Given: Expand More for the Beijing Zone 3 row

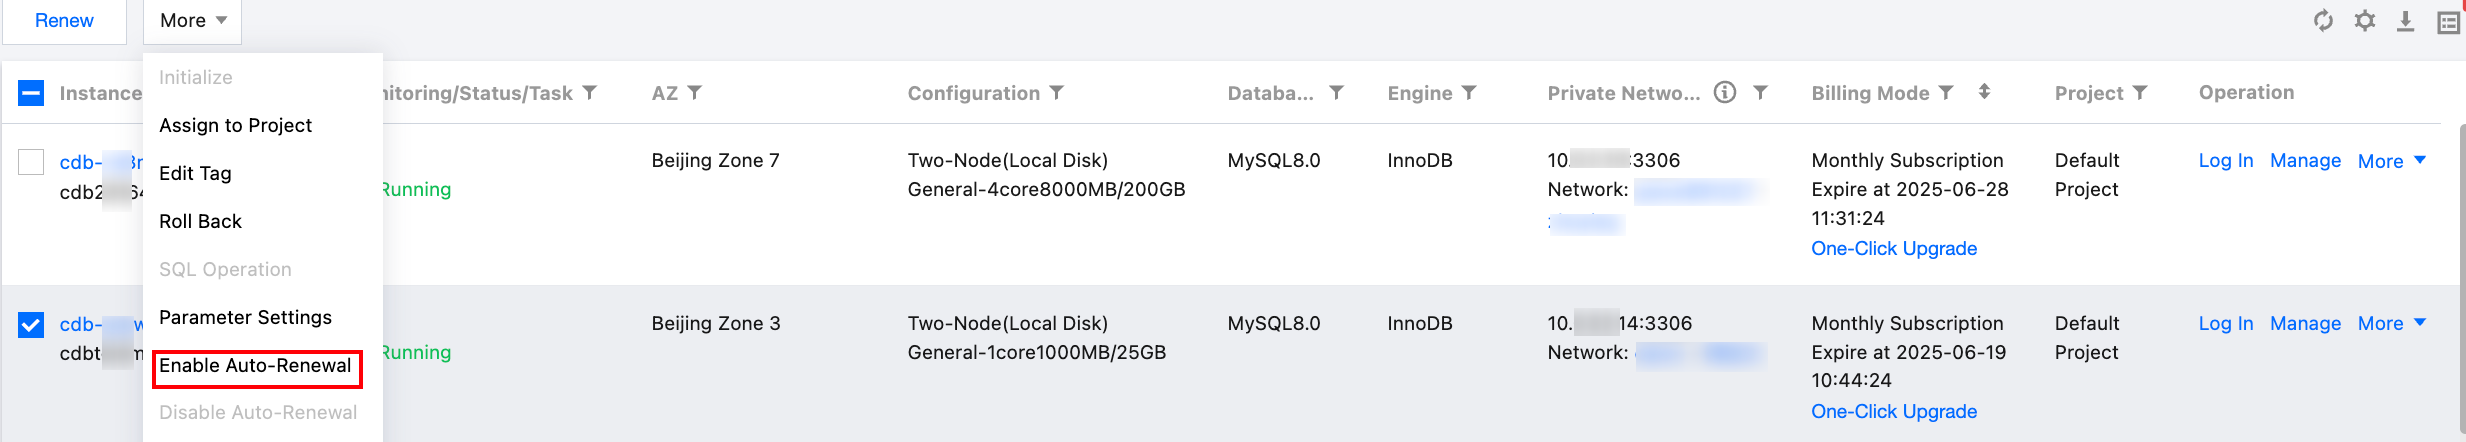Looking at the screenshot, I should coord(2391,324).
